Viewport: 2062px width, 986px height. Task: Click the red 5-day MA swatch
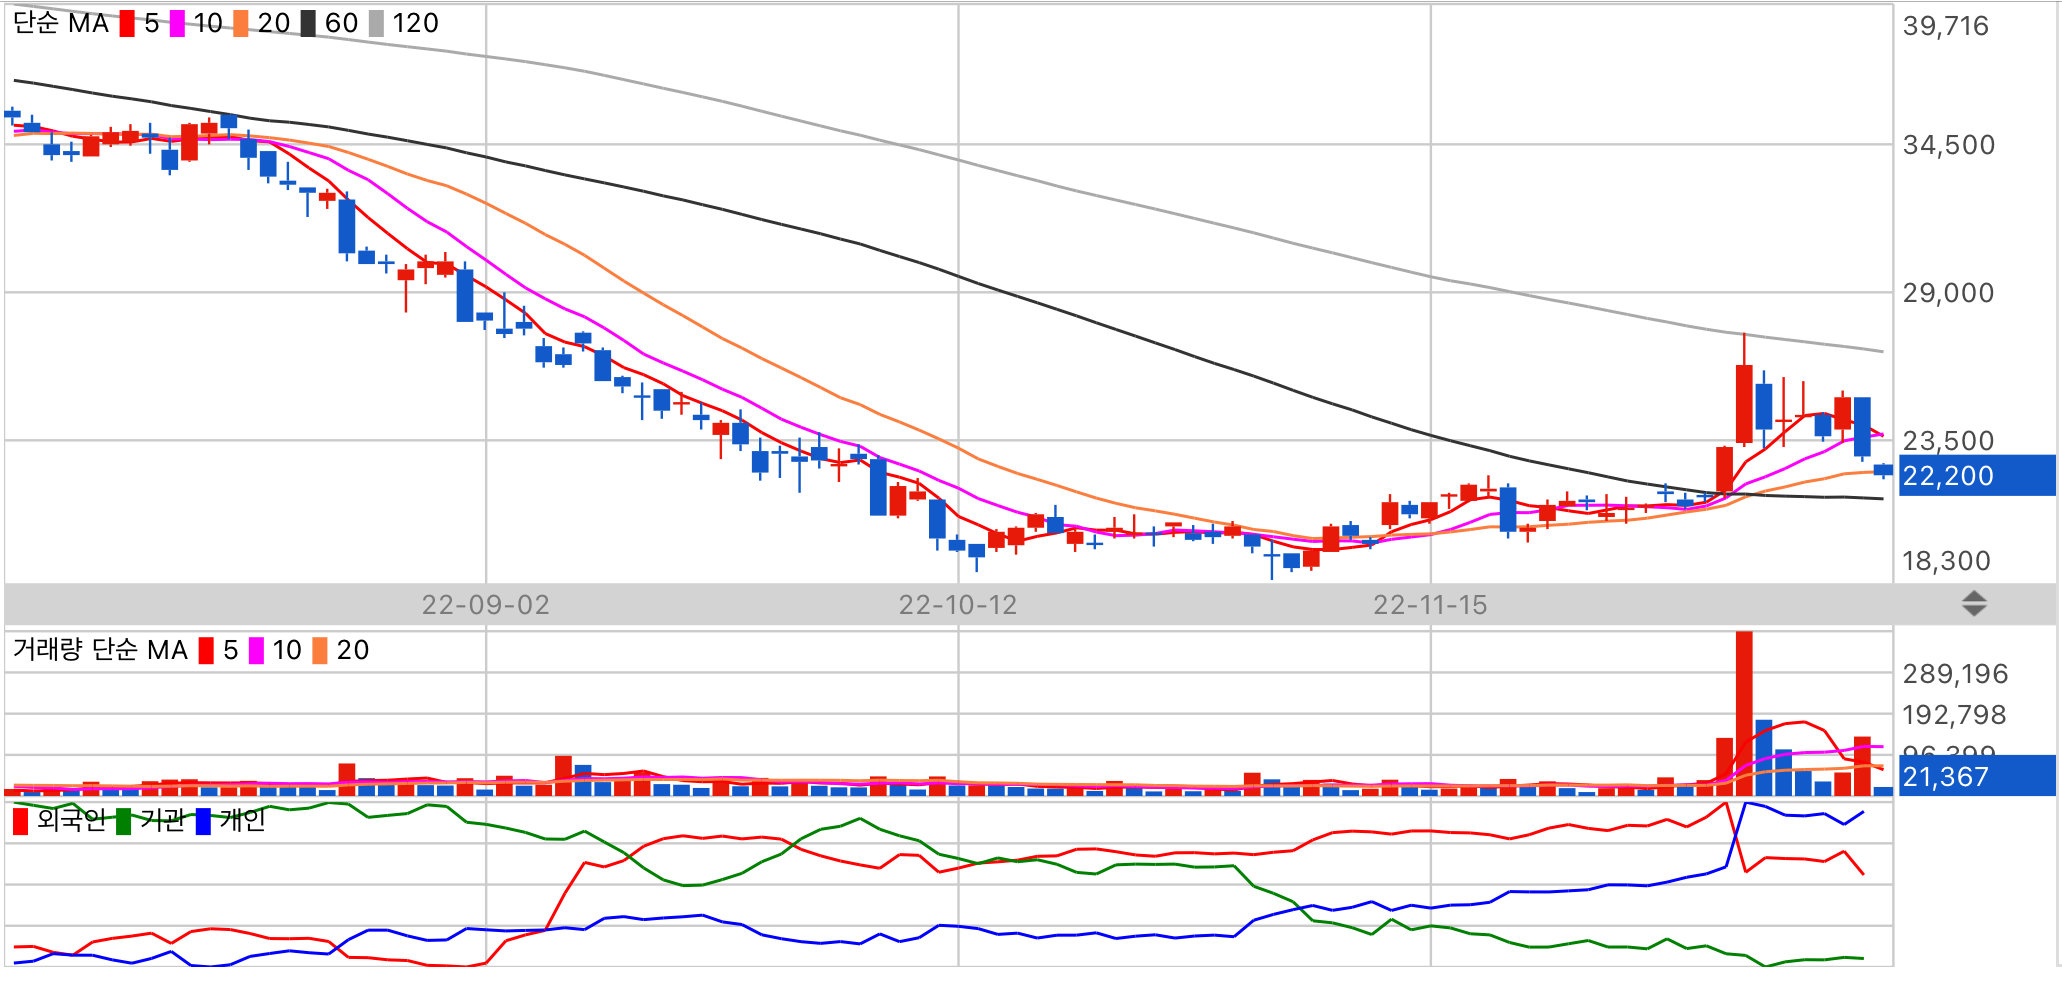(x=127, y=24)
